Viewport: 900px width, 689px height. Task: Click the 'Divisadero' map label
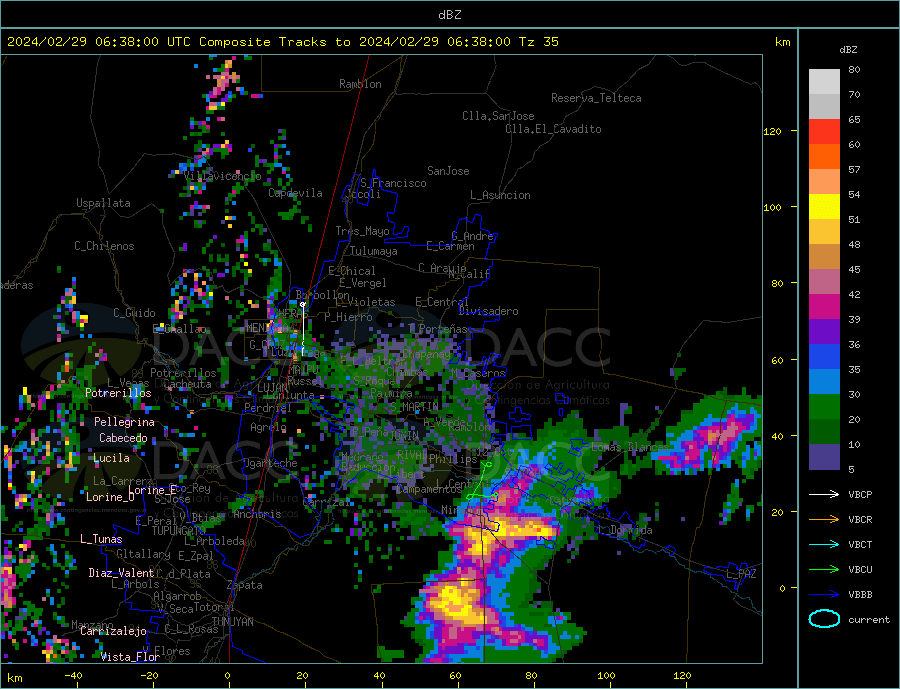[488, 311]
